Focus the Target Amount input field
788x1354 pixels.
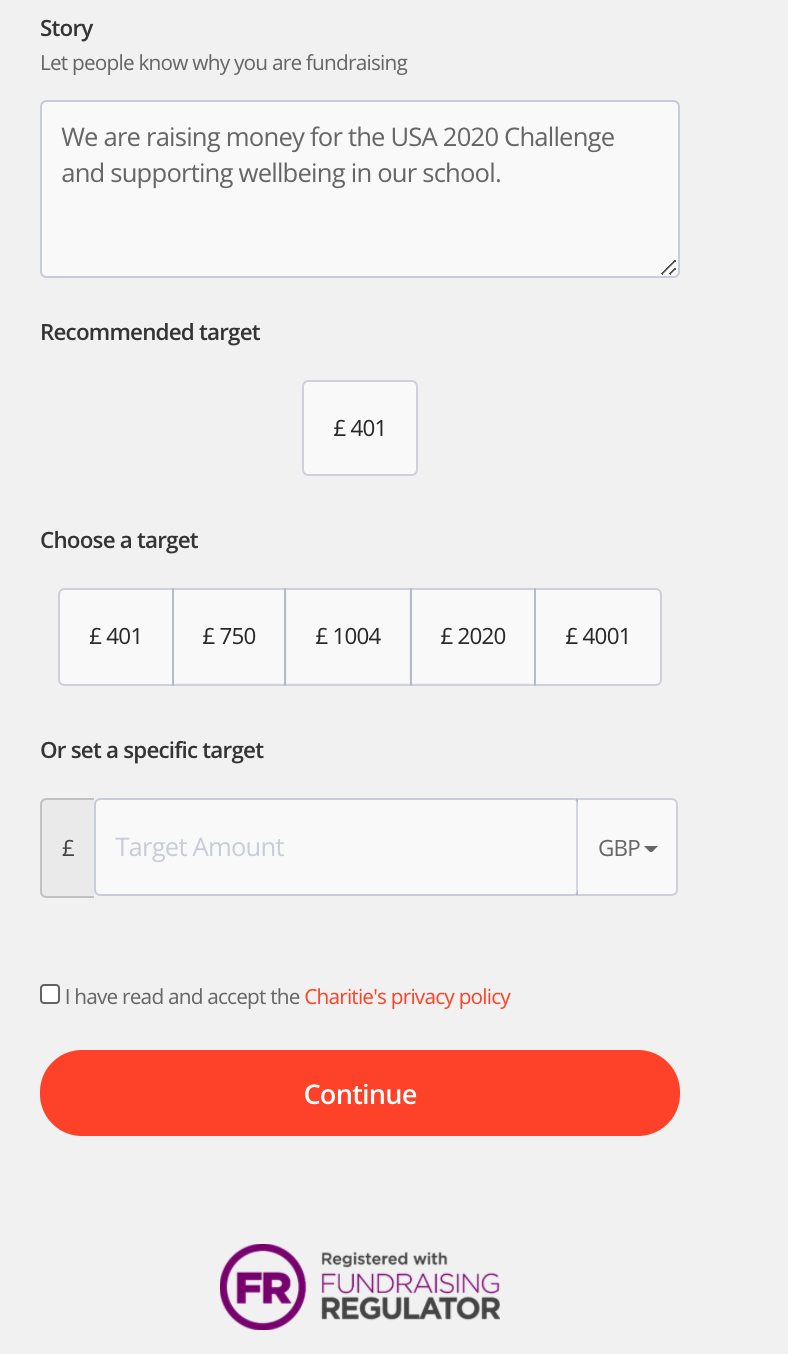[x=336, y=847]
